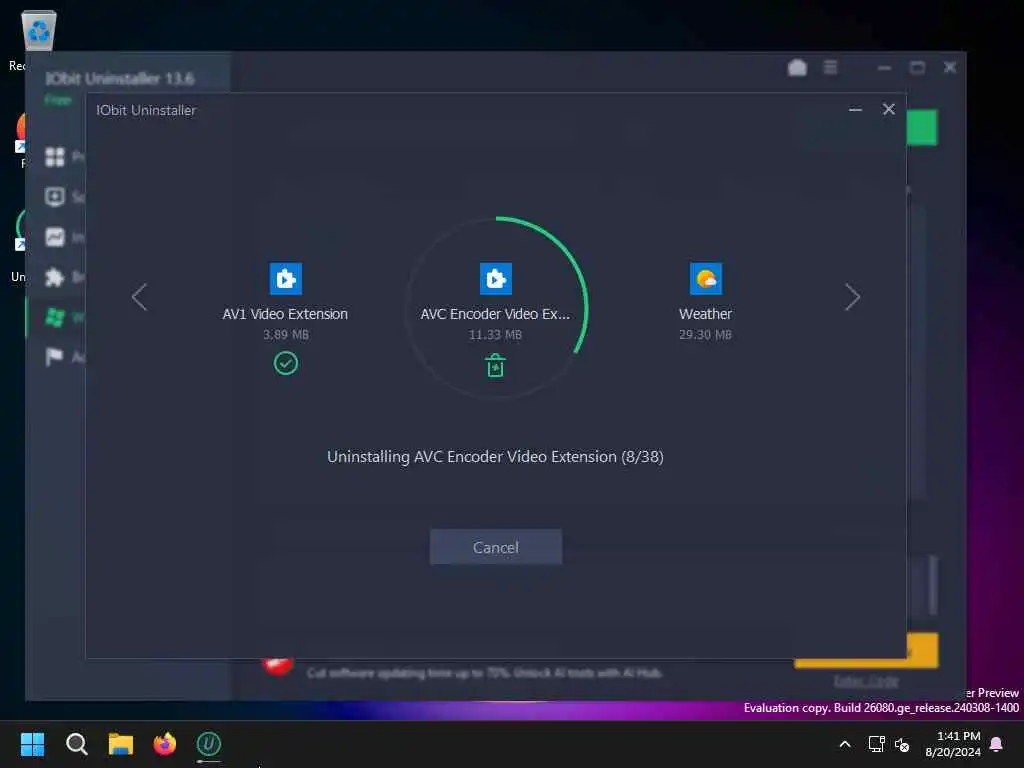Screen dimensions: 1024x768
Task: Open the hamburger menu in main window
Action: [x=831, y=67]
